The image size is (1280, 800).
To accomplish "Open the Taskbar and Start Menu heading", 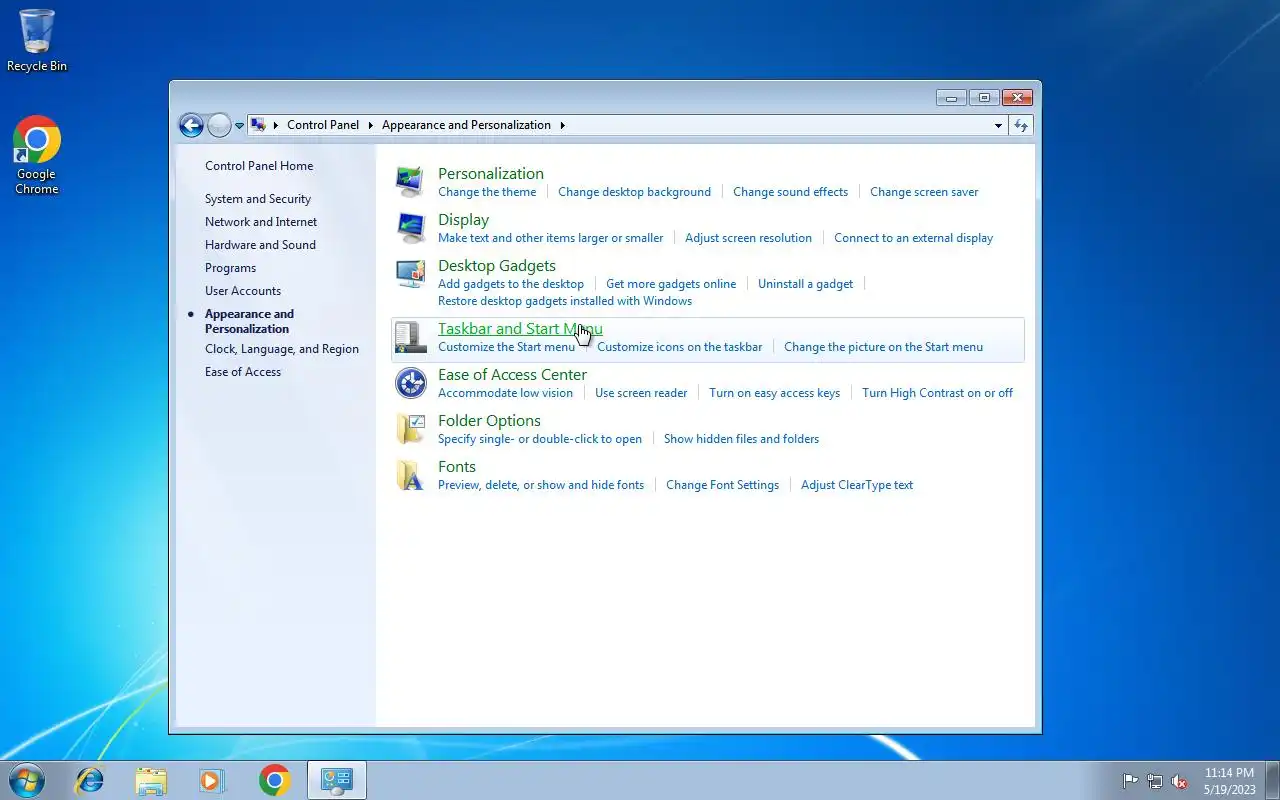I will coord(520,329).
